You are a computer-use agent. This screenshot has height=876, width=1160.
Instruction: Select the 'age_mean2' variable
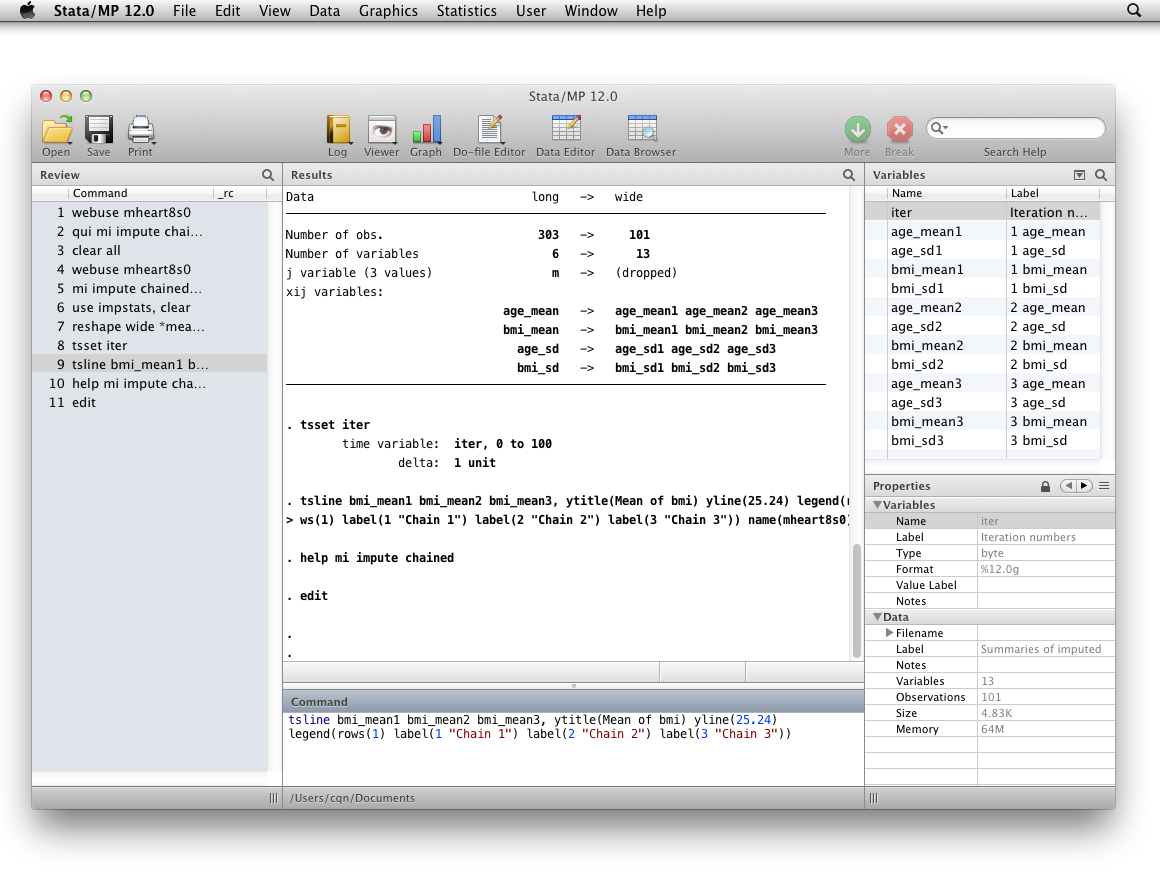[982, 307]
